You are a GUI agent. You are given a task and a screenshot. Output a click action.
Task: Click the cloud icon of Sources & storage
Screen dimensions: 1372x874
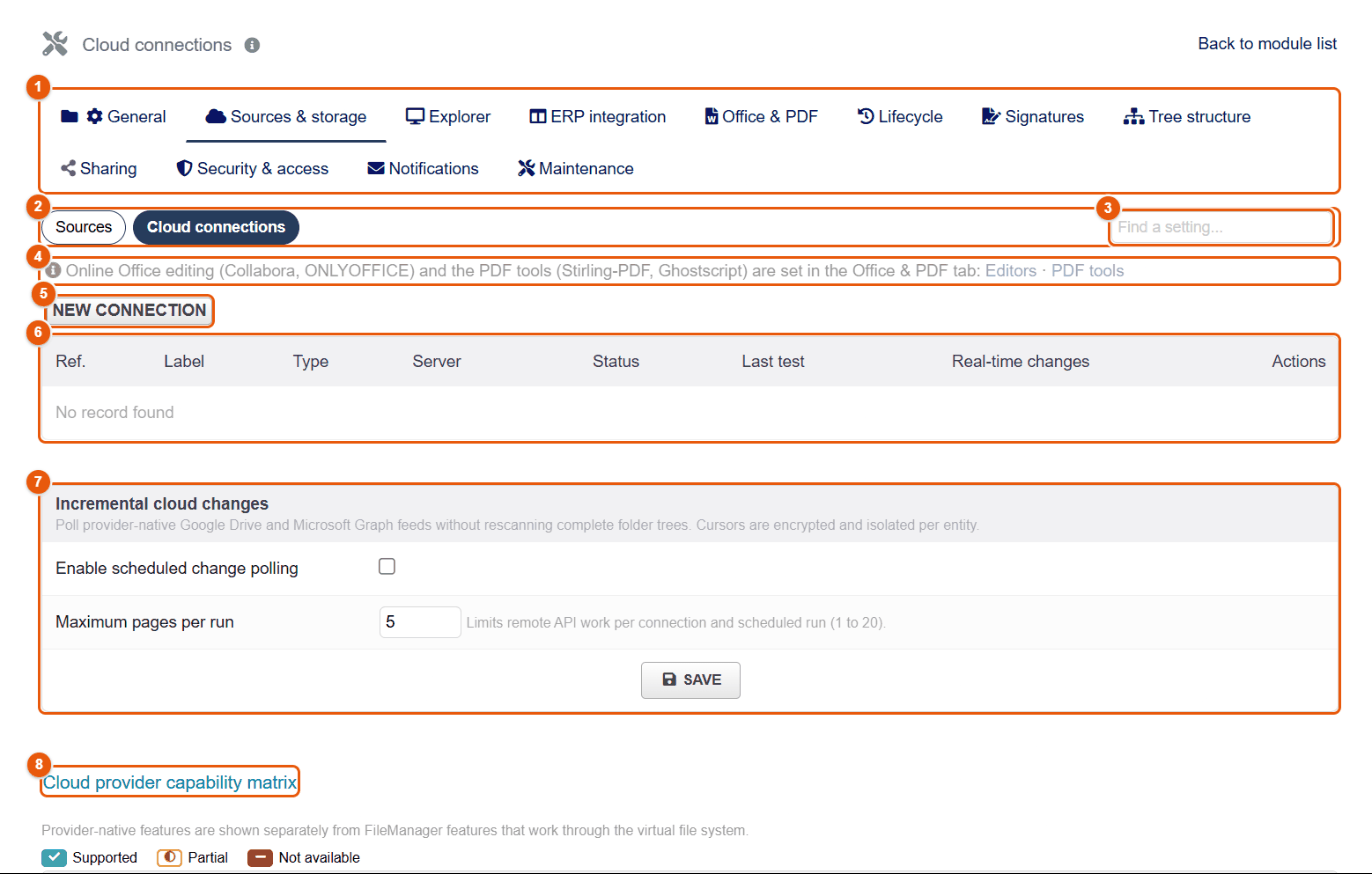[215, 116]
